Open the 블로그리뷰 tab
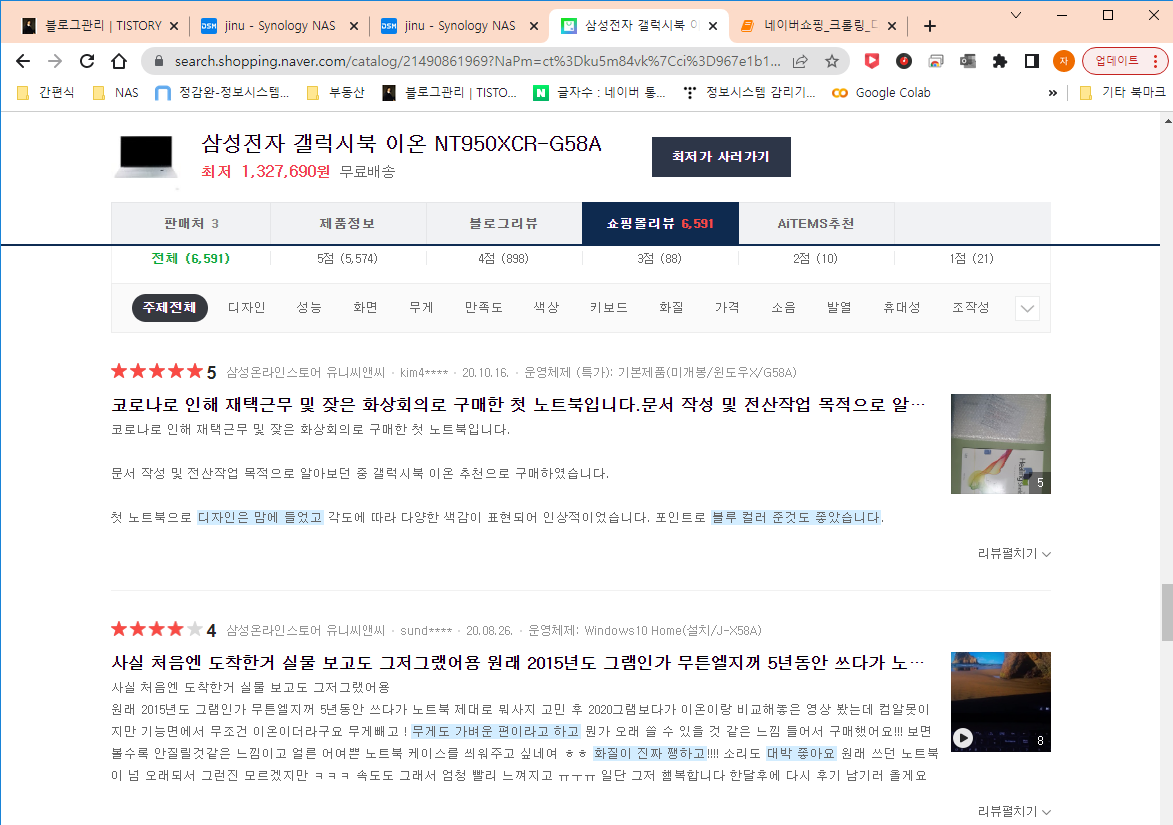 coord(503,223)
